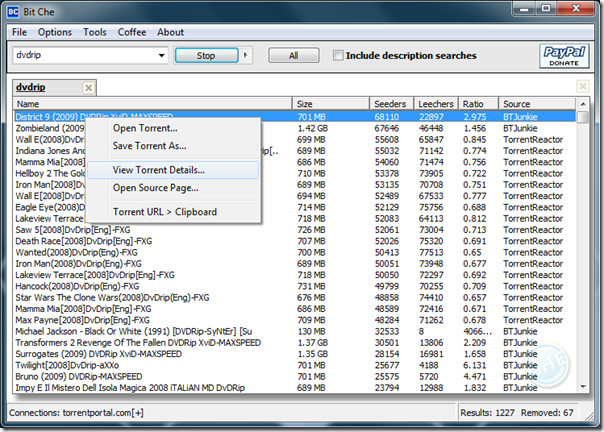Viewport: 604px width, 432px height.
Task: Select Impy E Il Mistero Dell Isola row
Action: pos(295,388)
